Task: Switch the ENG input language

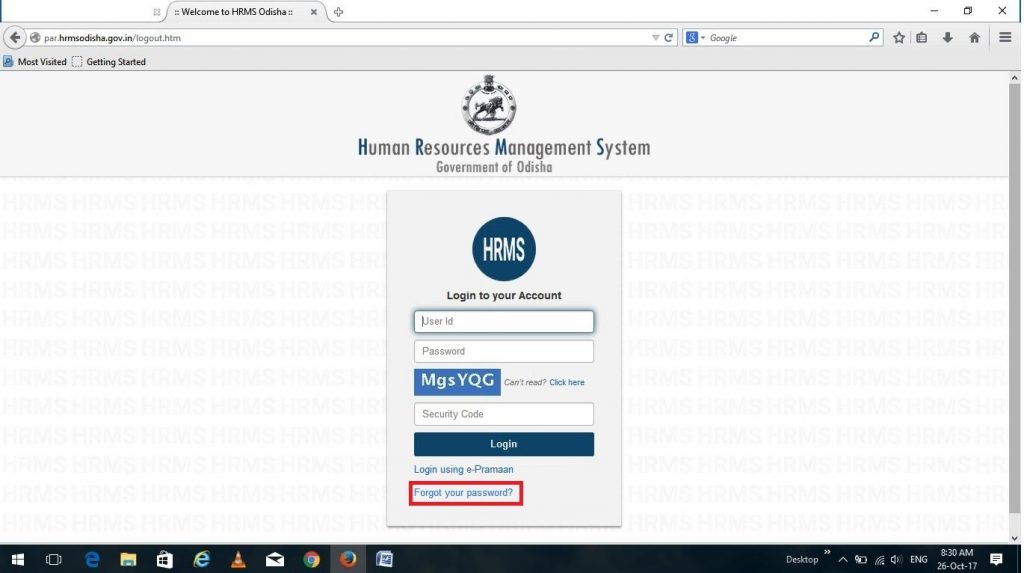Action: point(918,559)
